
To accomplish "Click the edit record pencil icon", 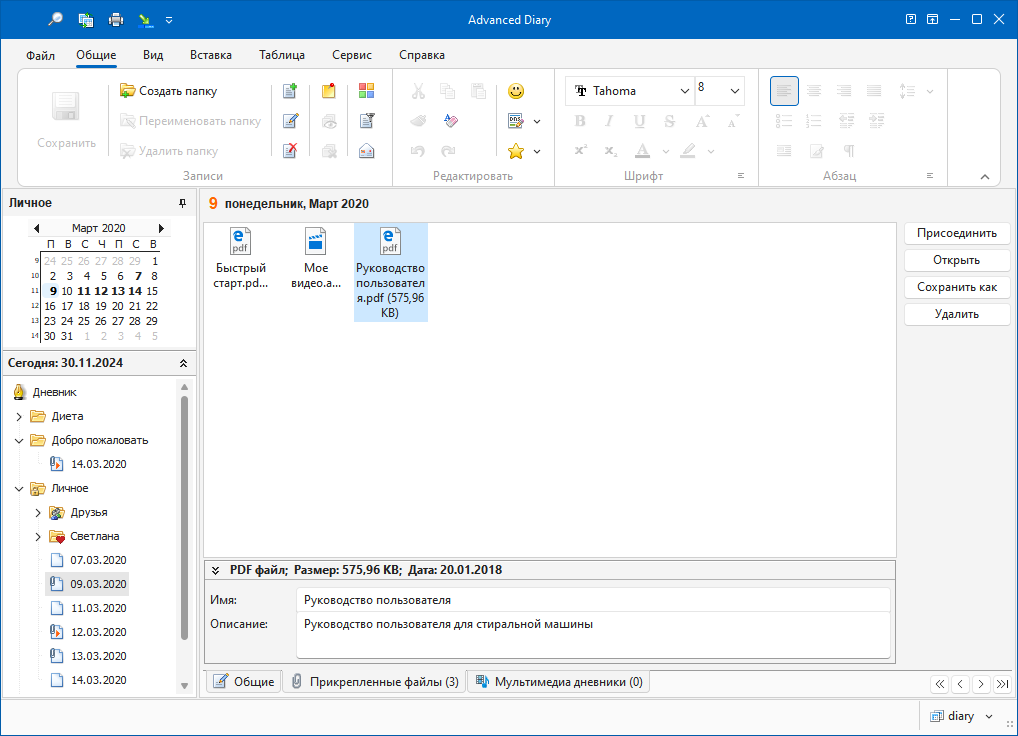I will [290, 121].
